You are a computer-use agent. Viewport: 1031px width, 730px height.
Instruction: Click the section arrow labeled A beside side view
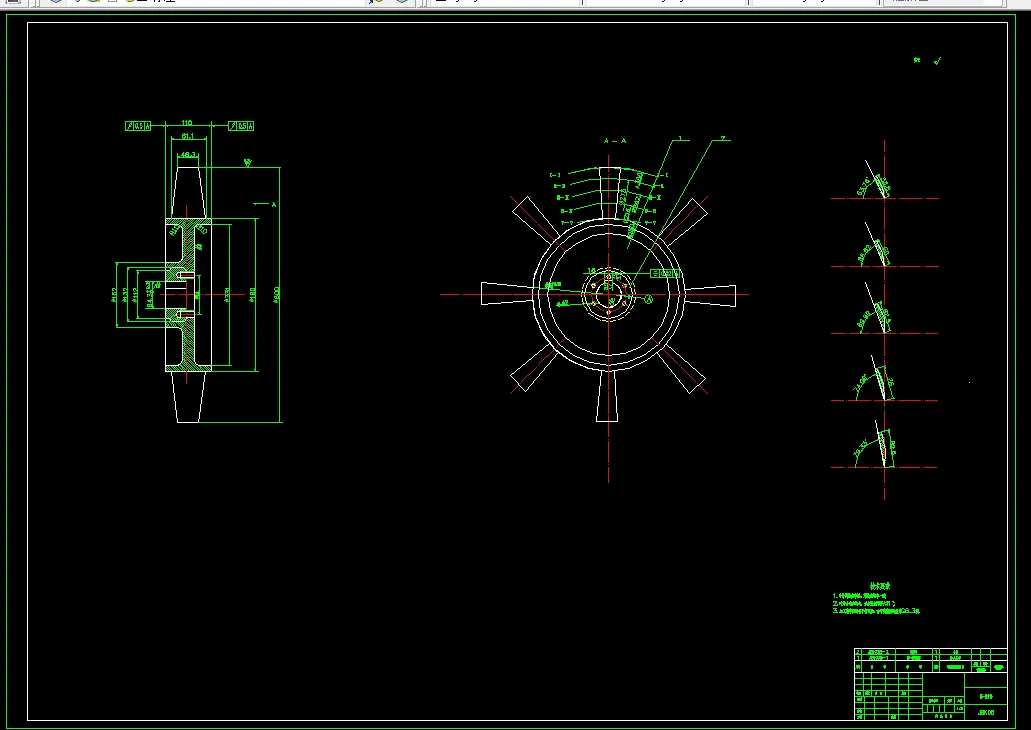pos(266,204)
